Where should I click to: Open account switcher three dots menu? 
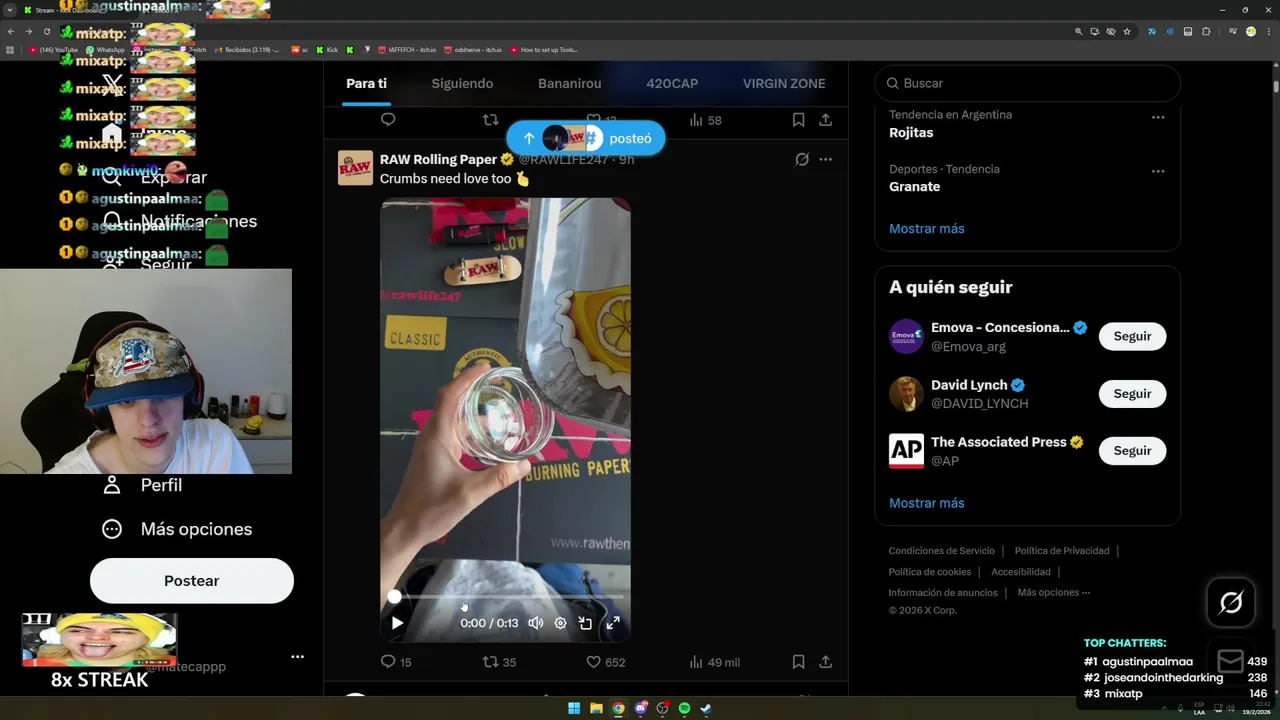(297, 657)
